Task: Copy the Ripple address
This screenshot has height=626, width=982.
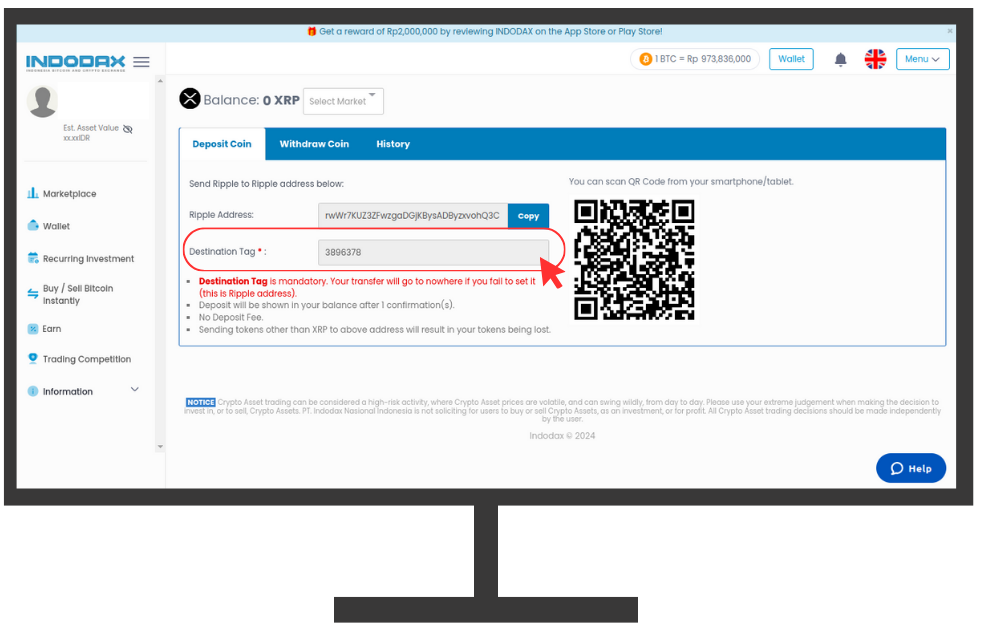Action: coord(528,216)
